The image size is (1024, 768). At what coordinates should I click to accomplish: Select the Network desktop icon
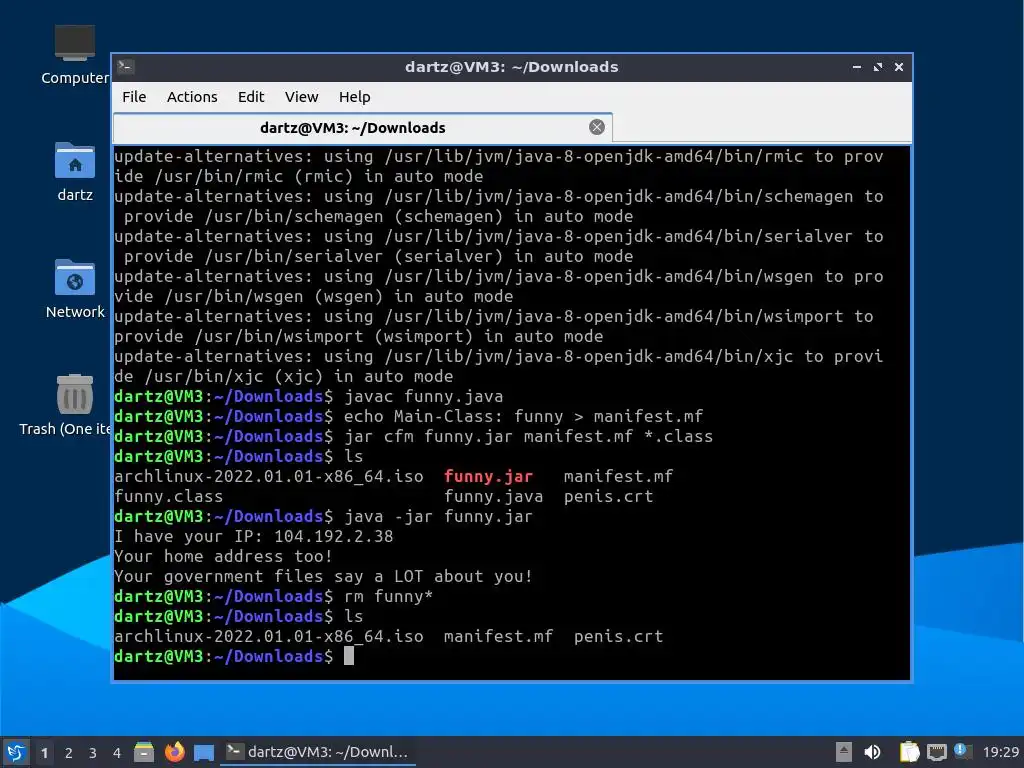74,289
